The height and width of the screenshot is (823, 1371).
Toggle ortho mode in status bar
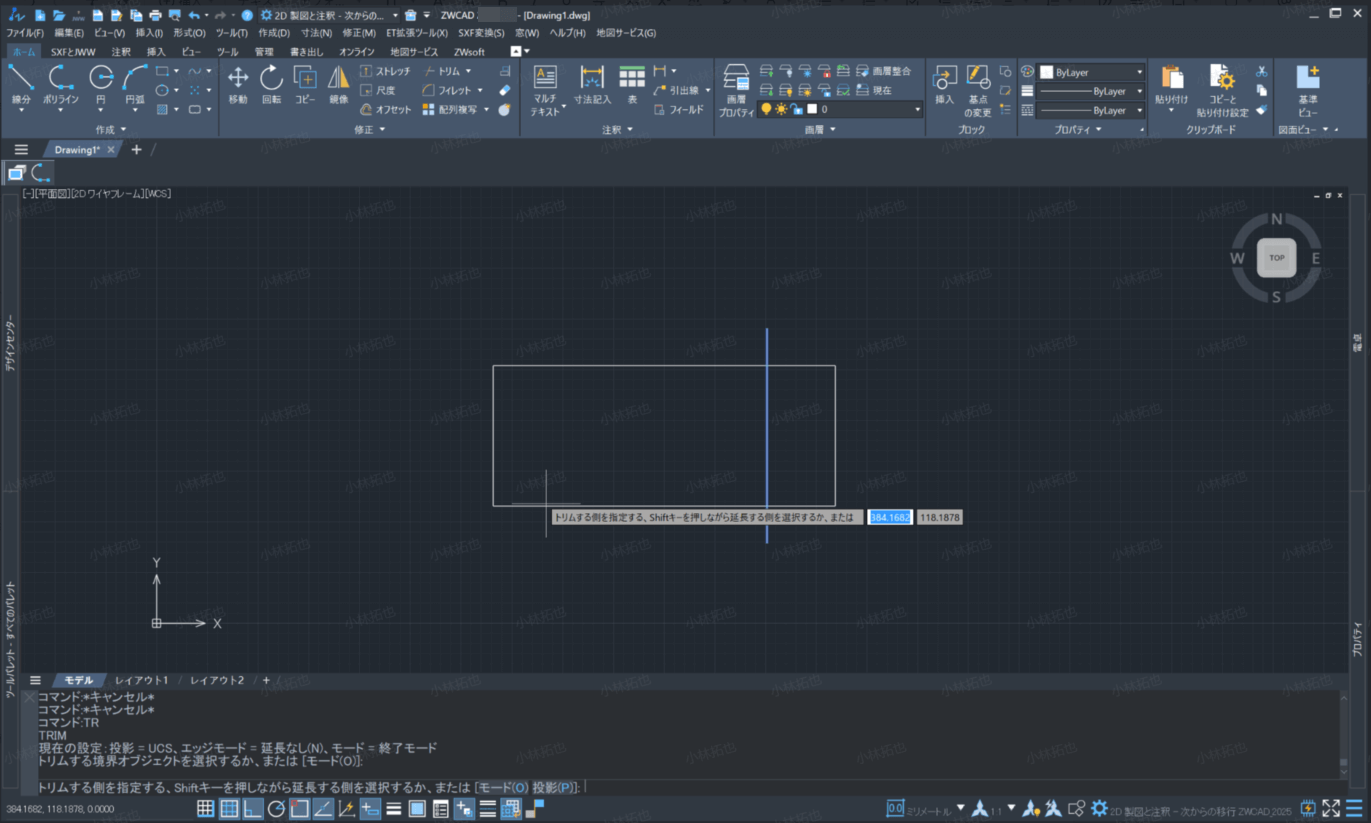pos(253,809)
